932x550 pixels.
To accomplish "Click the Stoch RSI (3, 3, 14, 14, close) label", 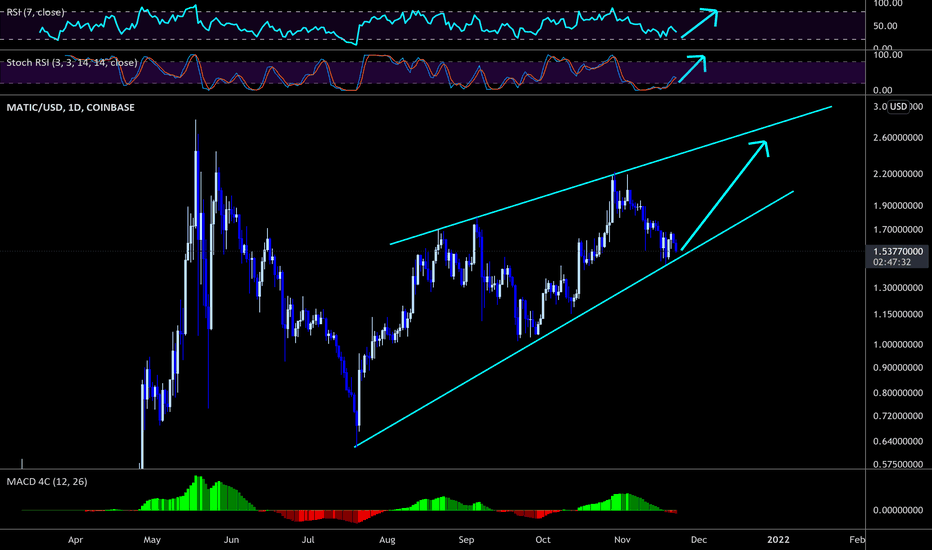I will 72,62.
